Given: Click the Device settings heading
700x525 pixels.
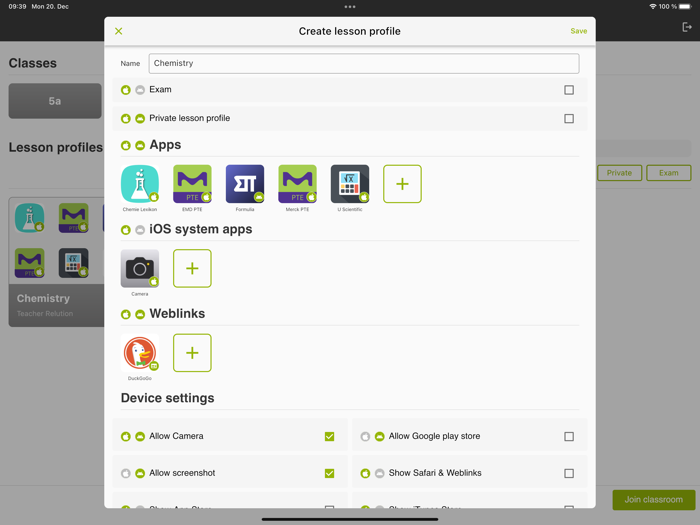Looking at the screenshot, I should (x=167, y=398).
